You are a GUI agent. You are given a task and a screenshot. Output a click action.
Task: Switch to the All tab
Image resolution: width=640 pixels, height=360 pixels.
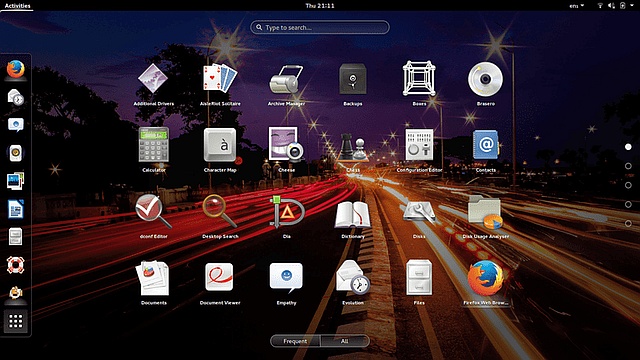(x=345, y=341)
